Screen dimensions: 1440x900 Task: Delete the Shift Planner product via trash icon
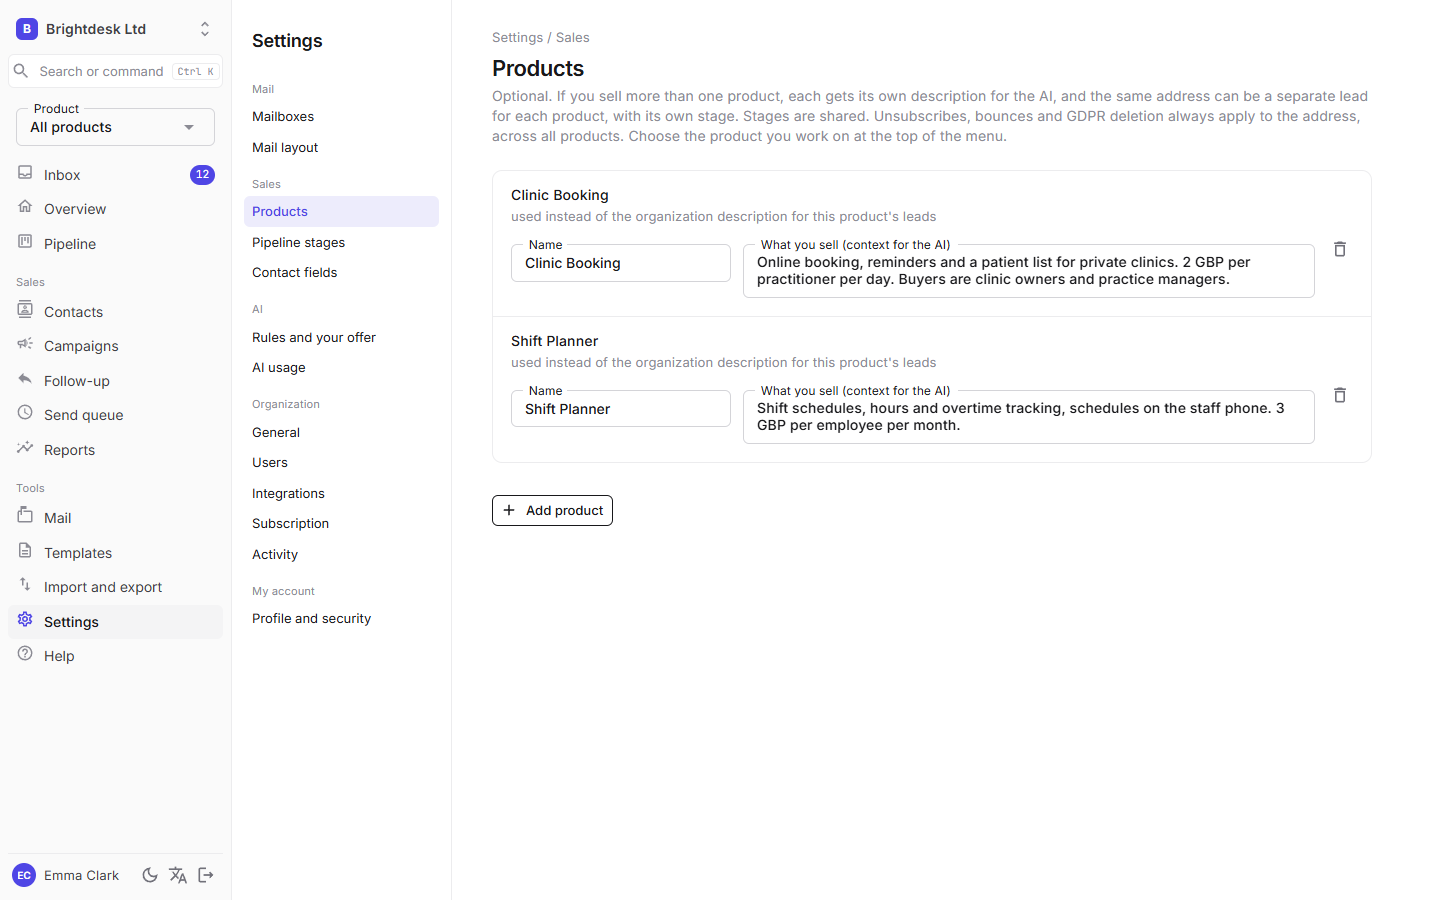point(1340,395)
